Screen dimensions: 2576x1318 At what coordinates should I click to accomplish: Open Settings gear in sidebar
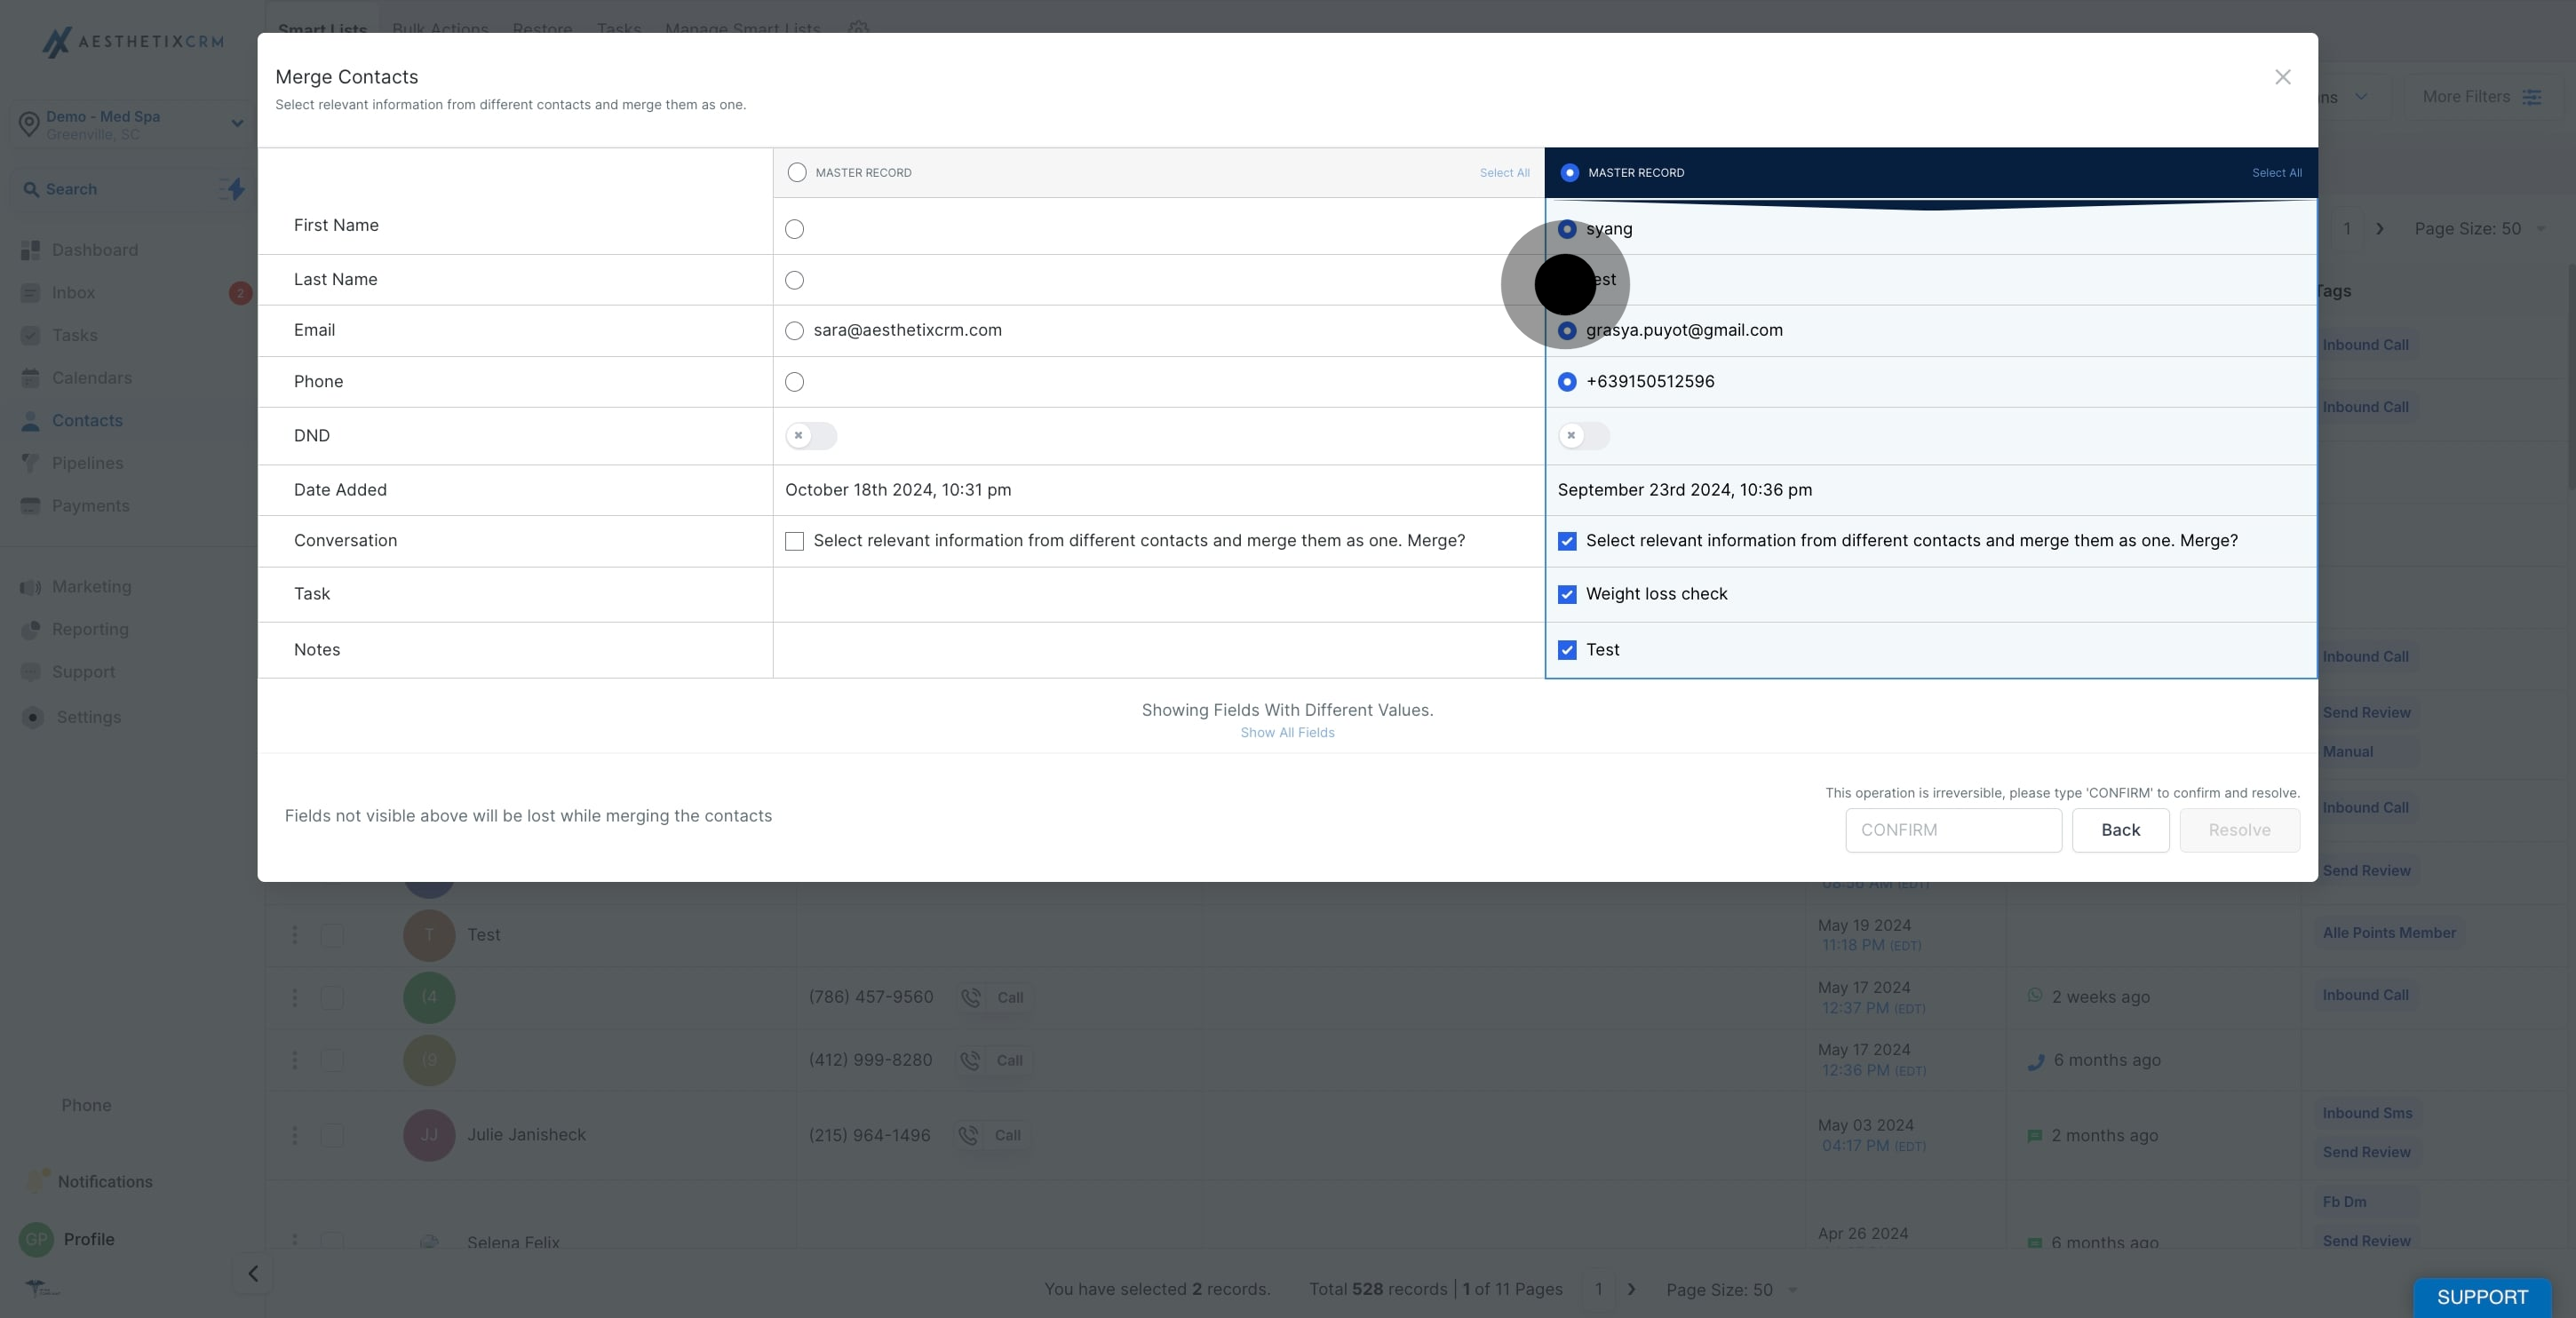(33, 717)
